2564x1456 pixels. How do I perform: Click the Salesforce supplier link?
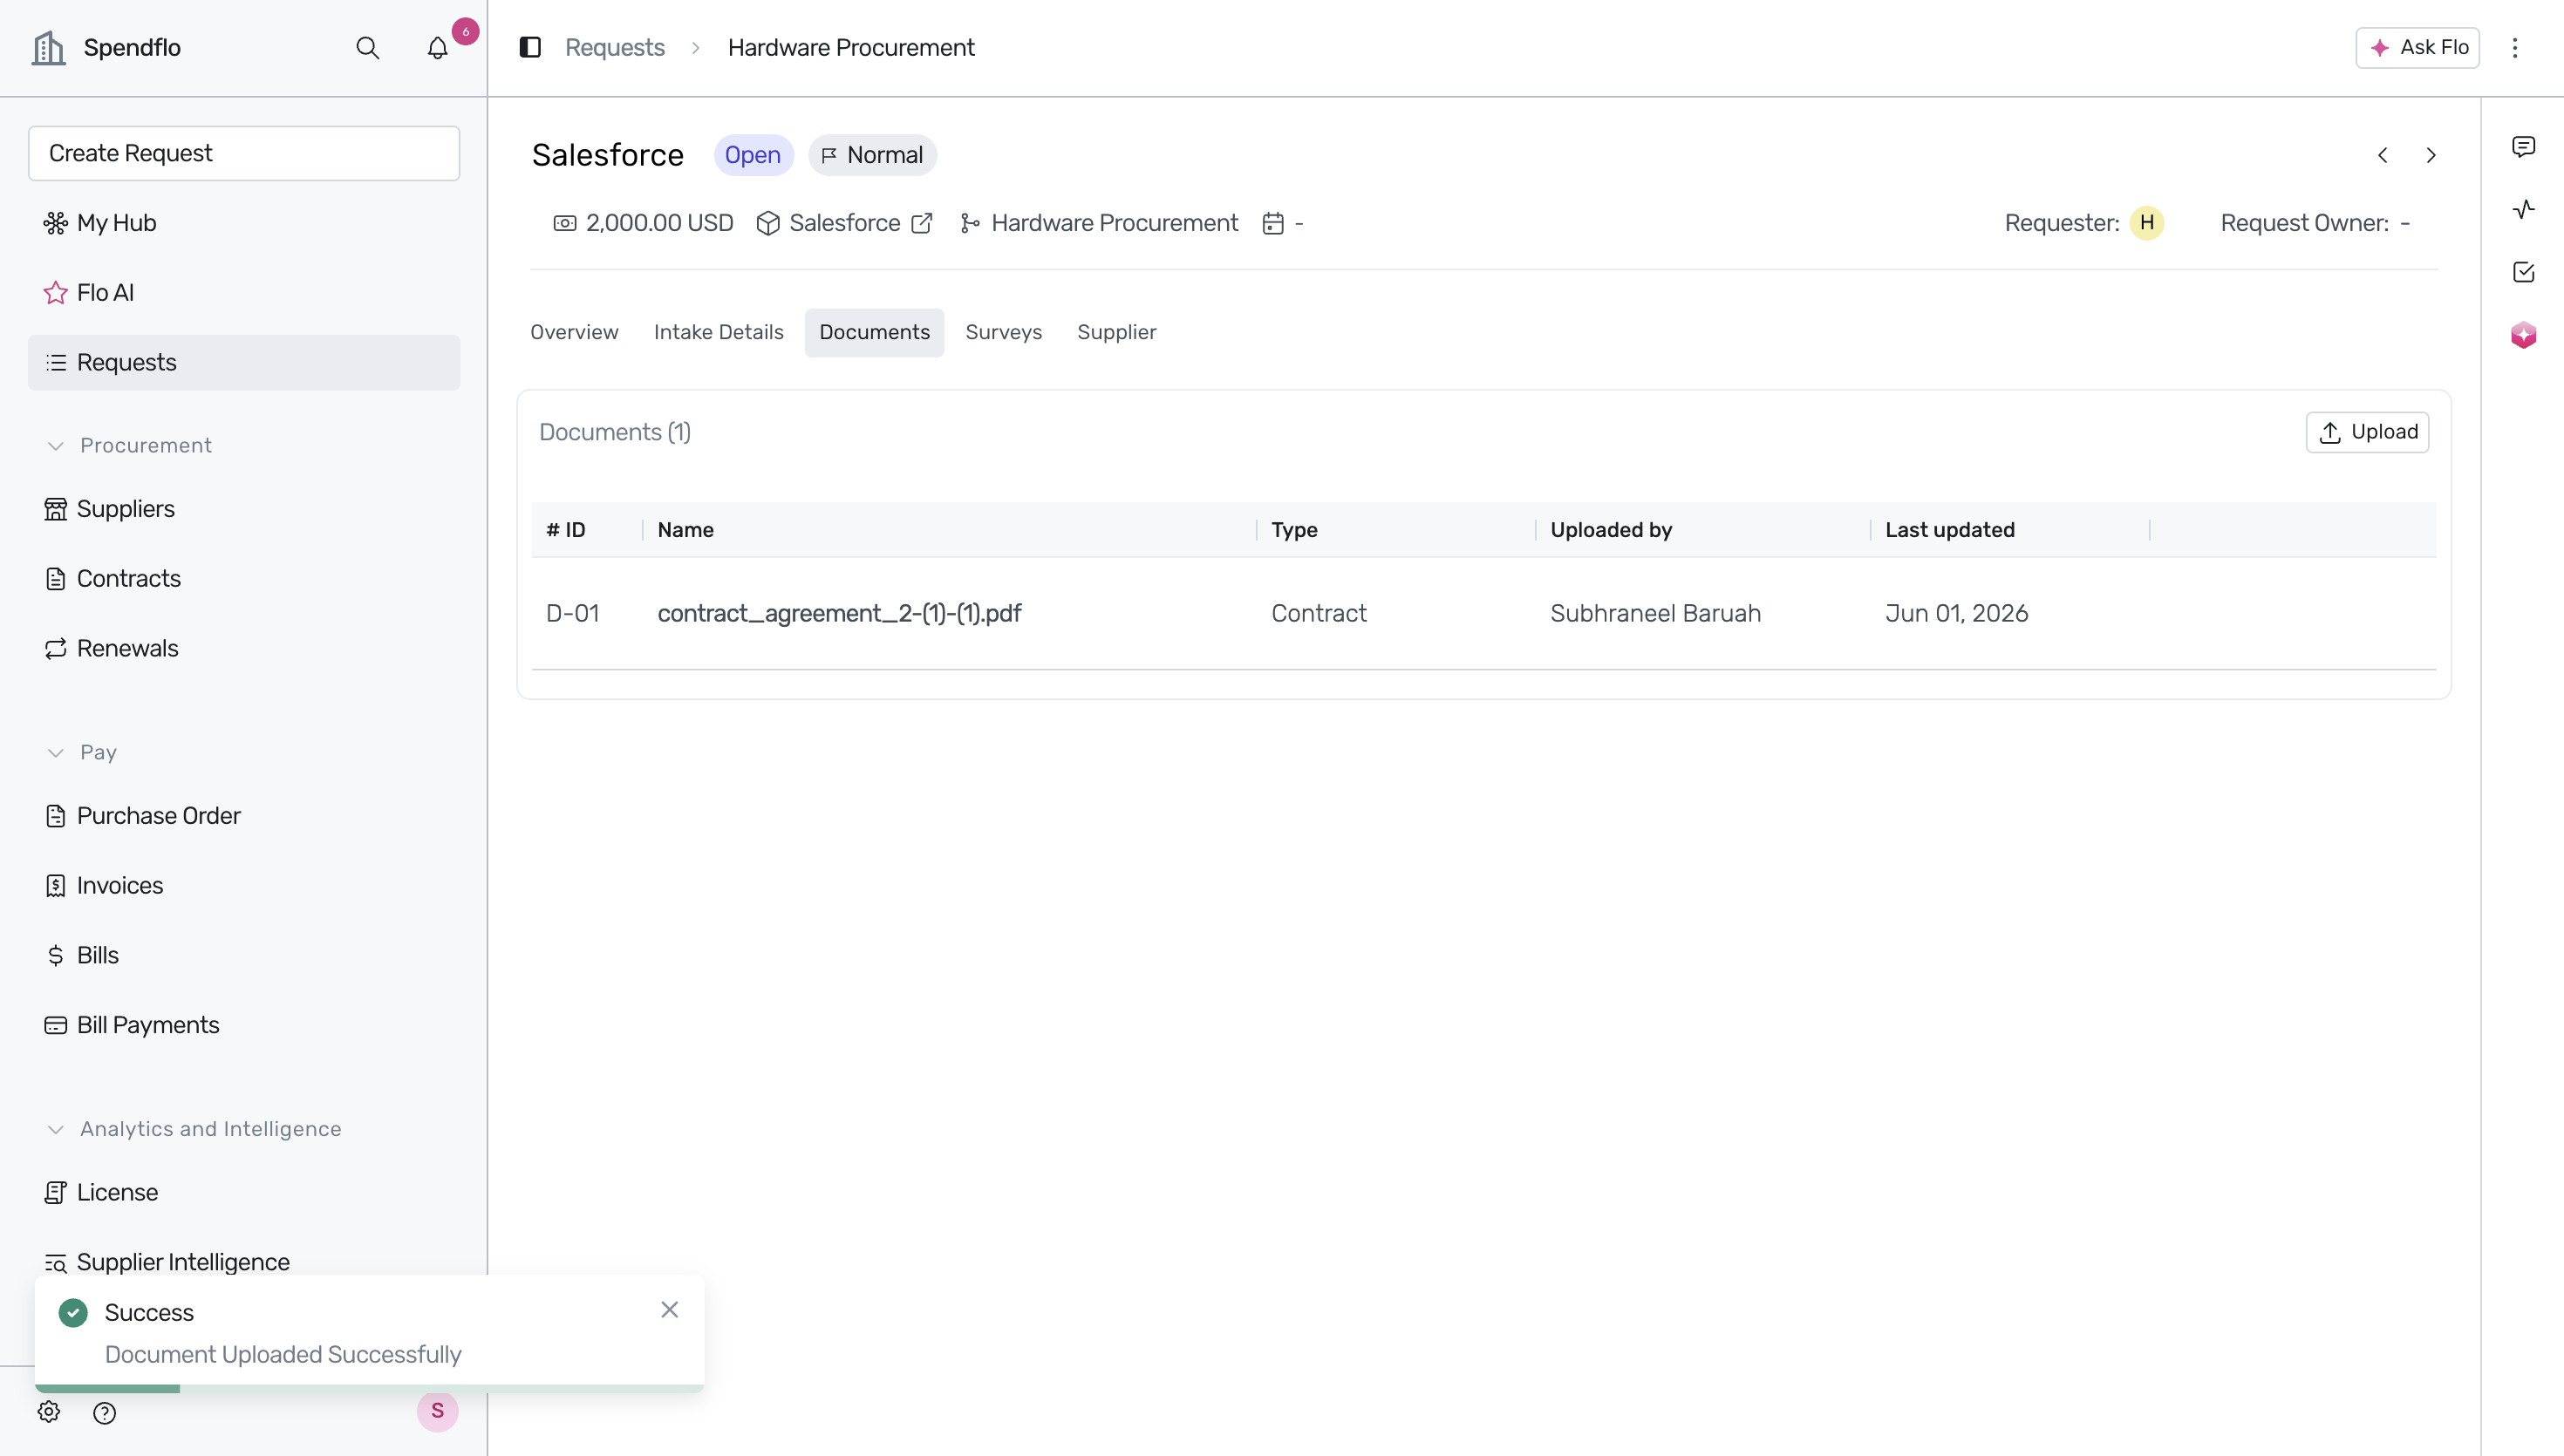[844, 223]
